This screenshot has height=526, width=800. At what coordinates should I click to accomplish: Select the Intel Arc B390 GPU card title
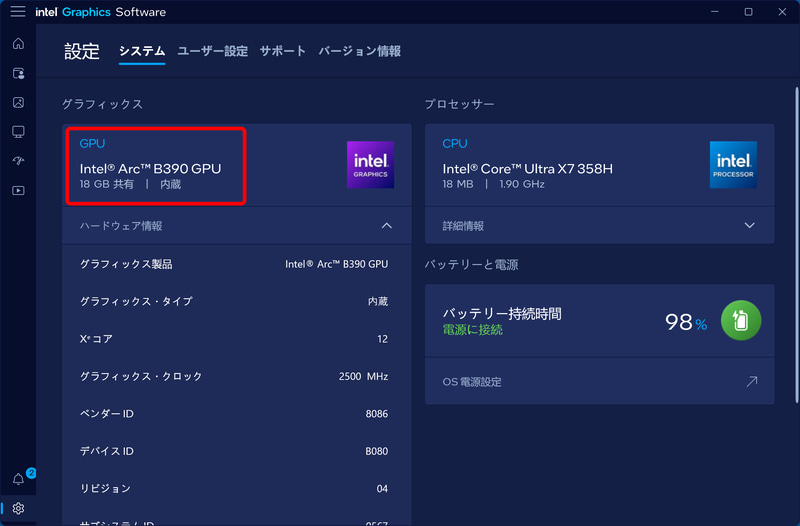(x=151, y=169)
